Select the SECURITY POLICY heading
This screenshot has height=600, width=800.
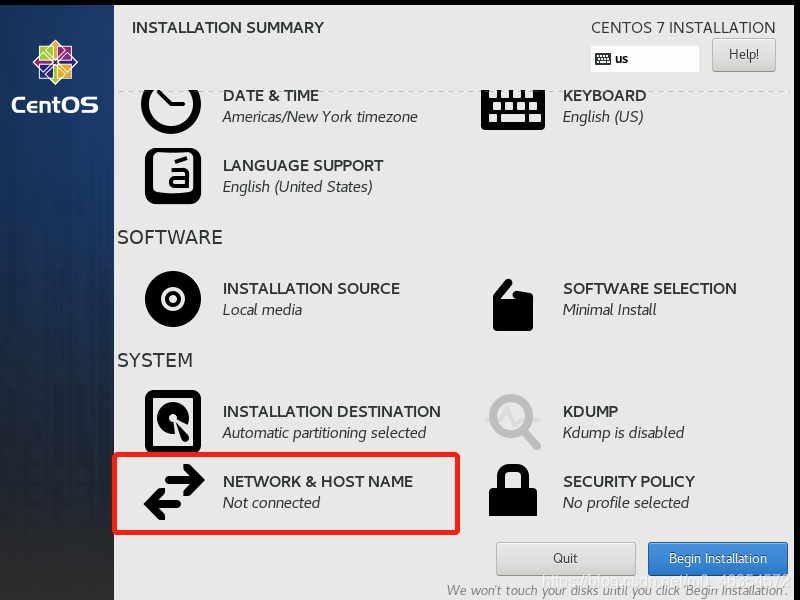click(x=629, y=482)
